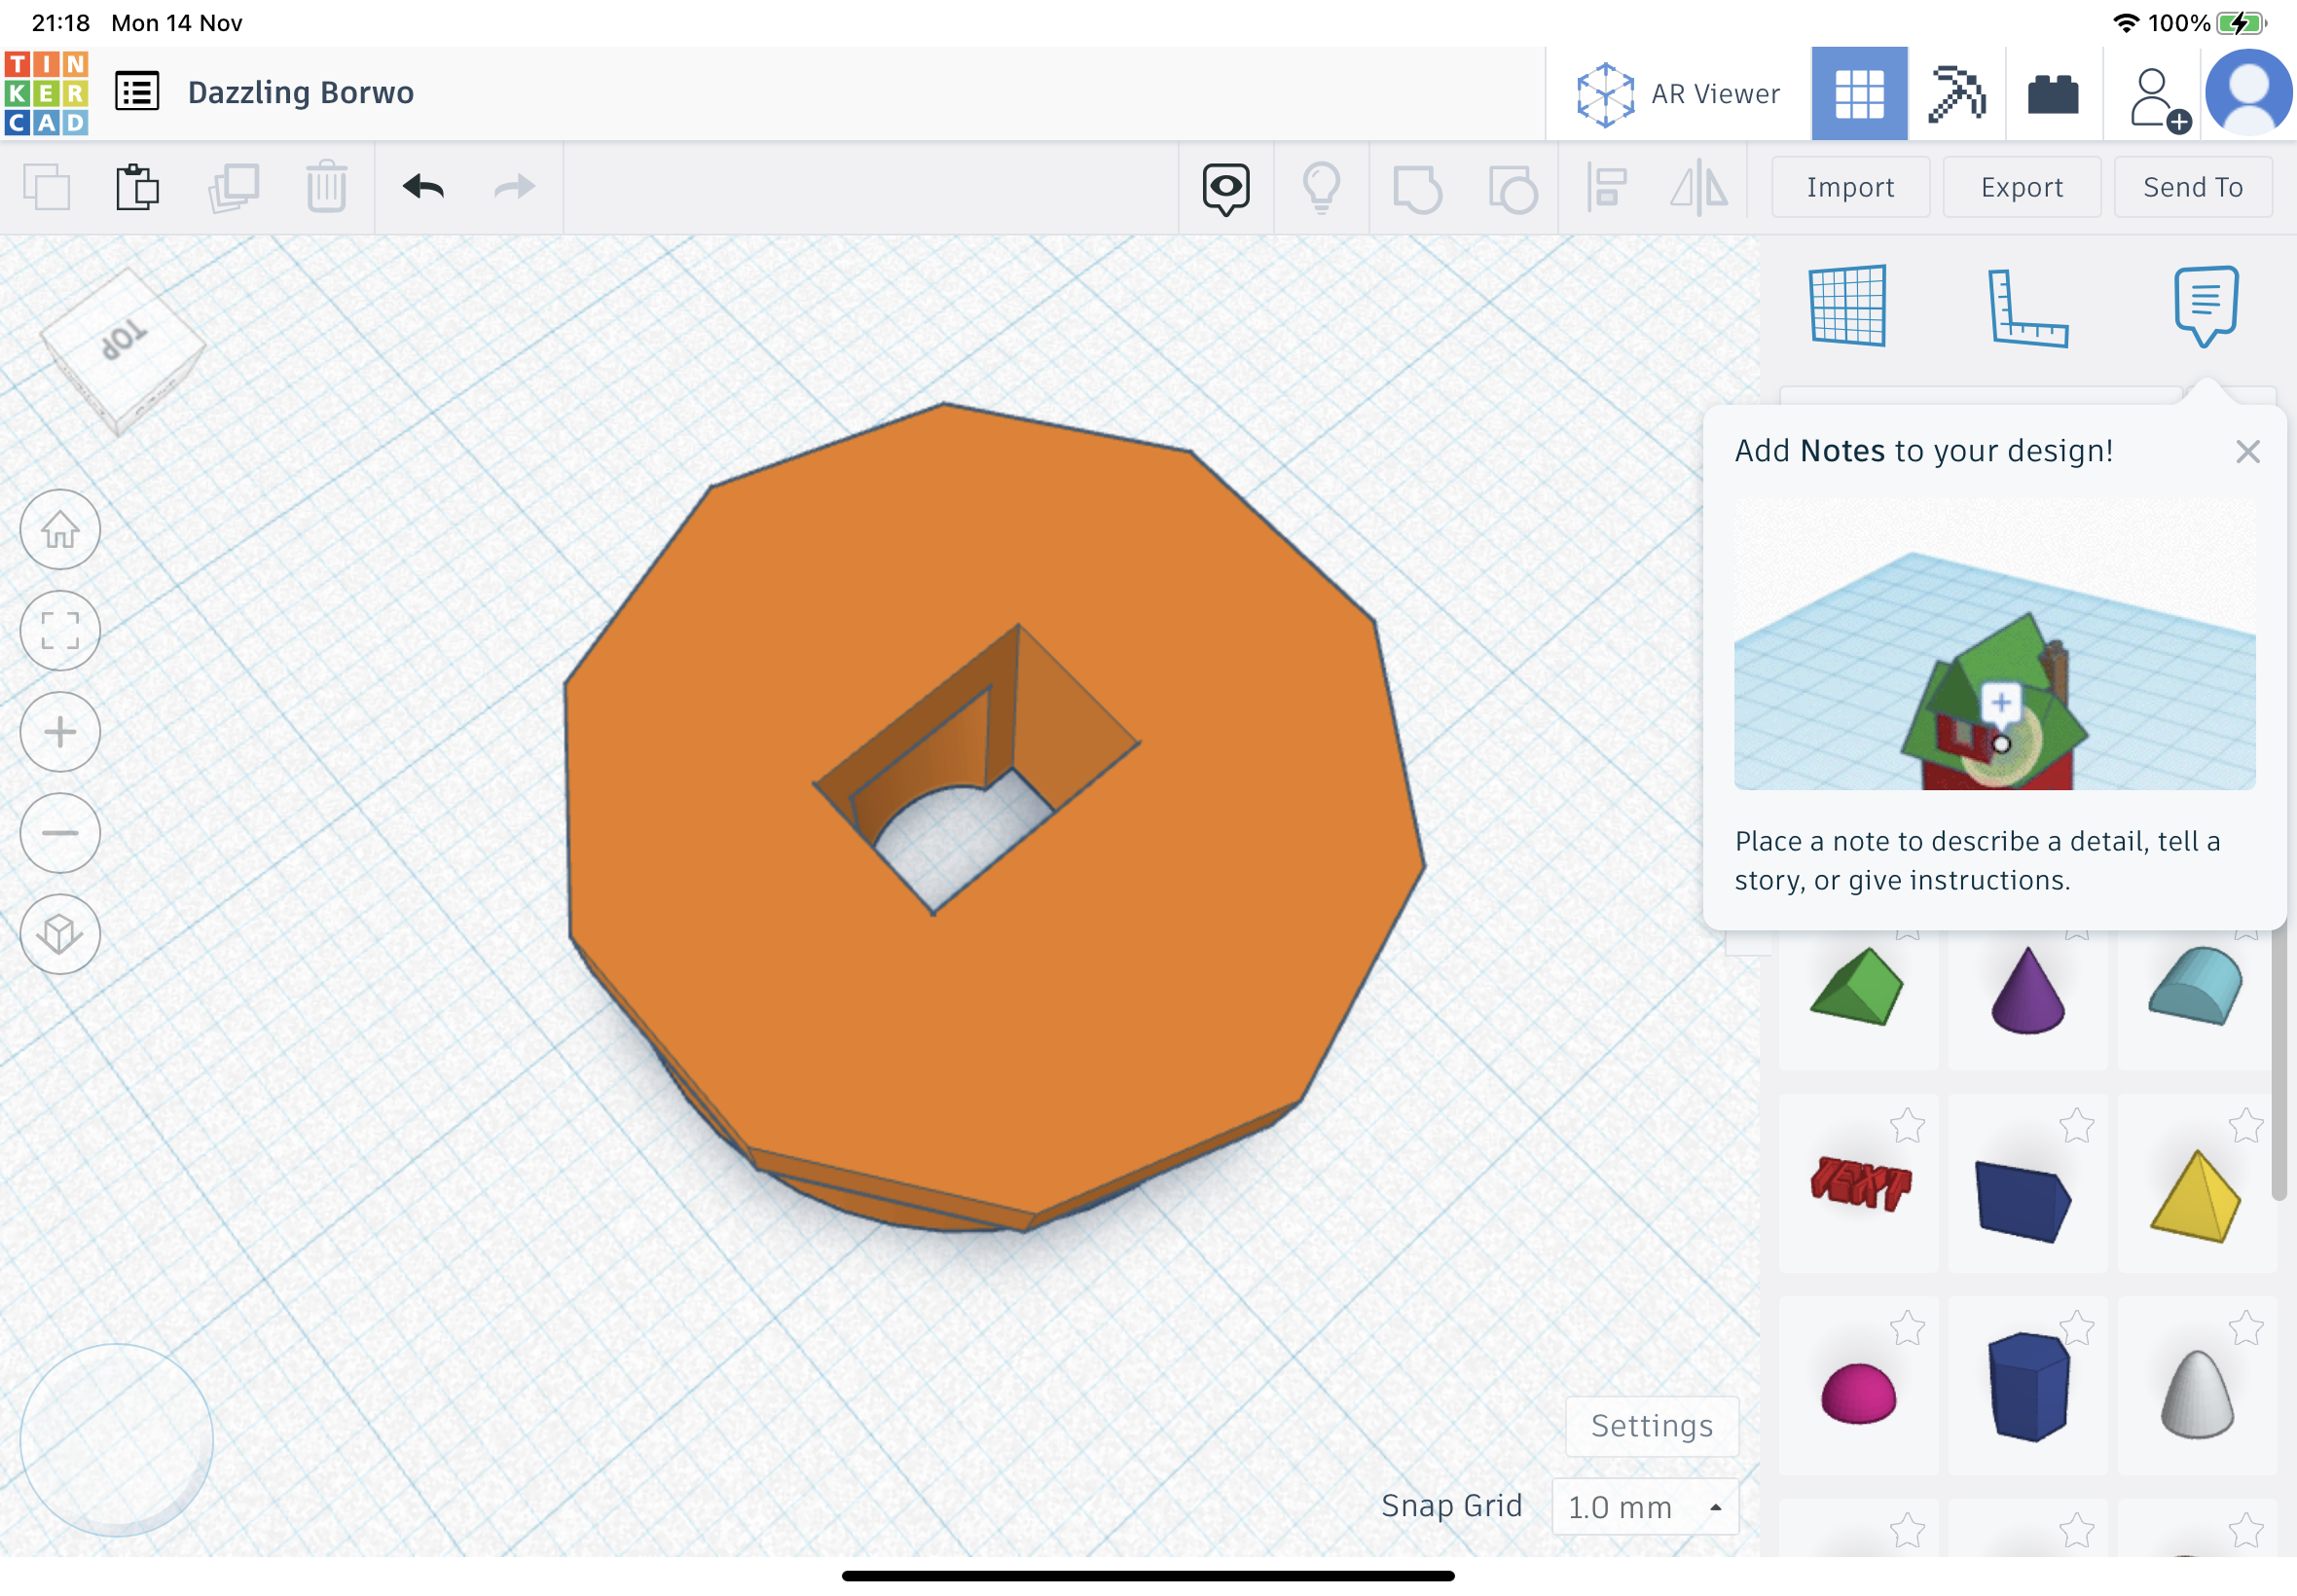Select the yellow pyramid shape

coord(2195,1196)
